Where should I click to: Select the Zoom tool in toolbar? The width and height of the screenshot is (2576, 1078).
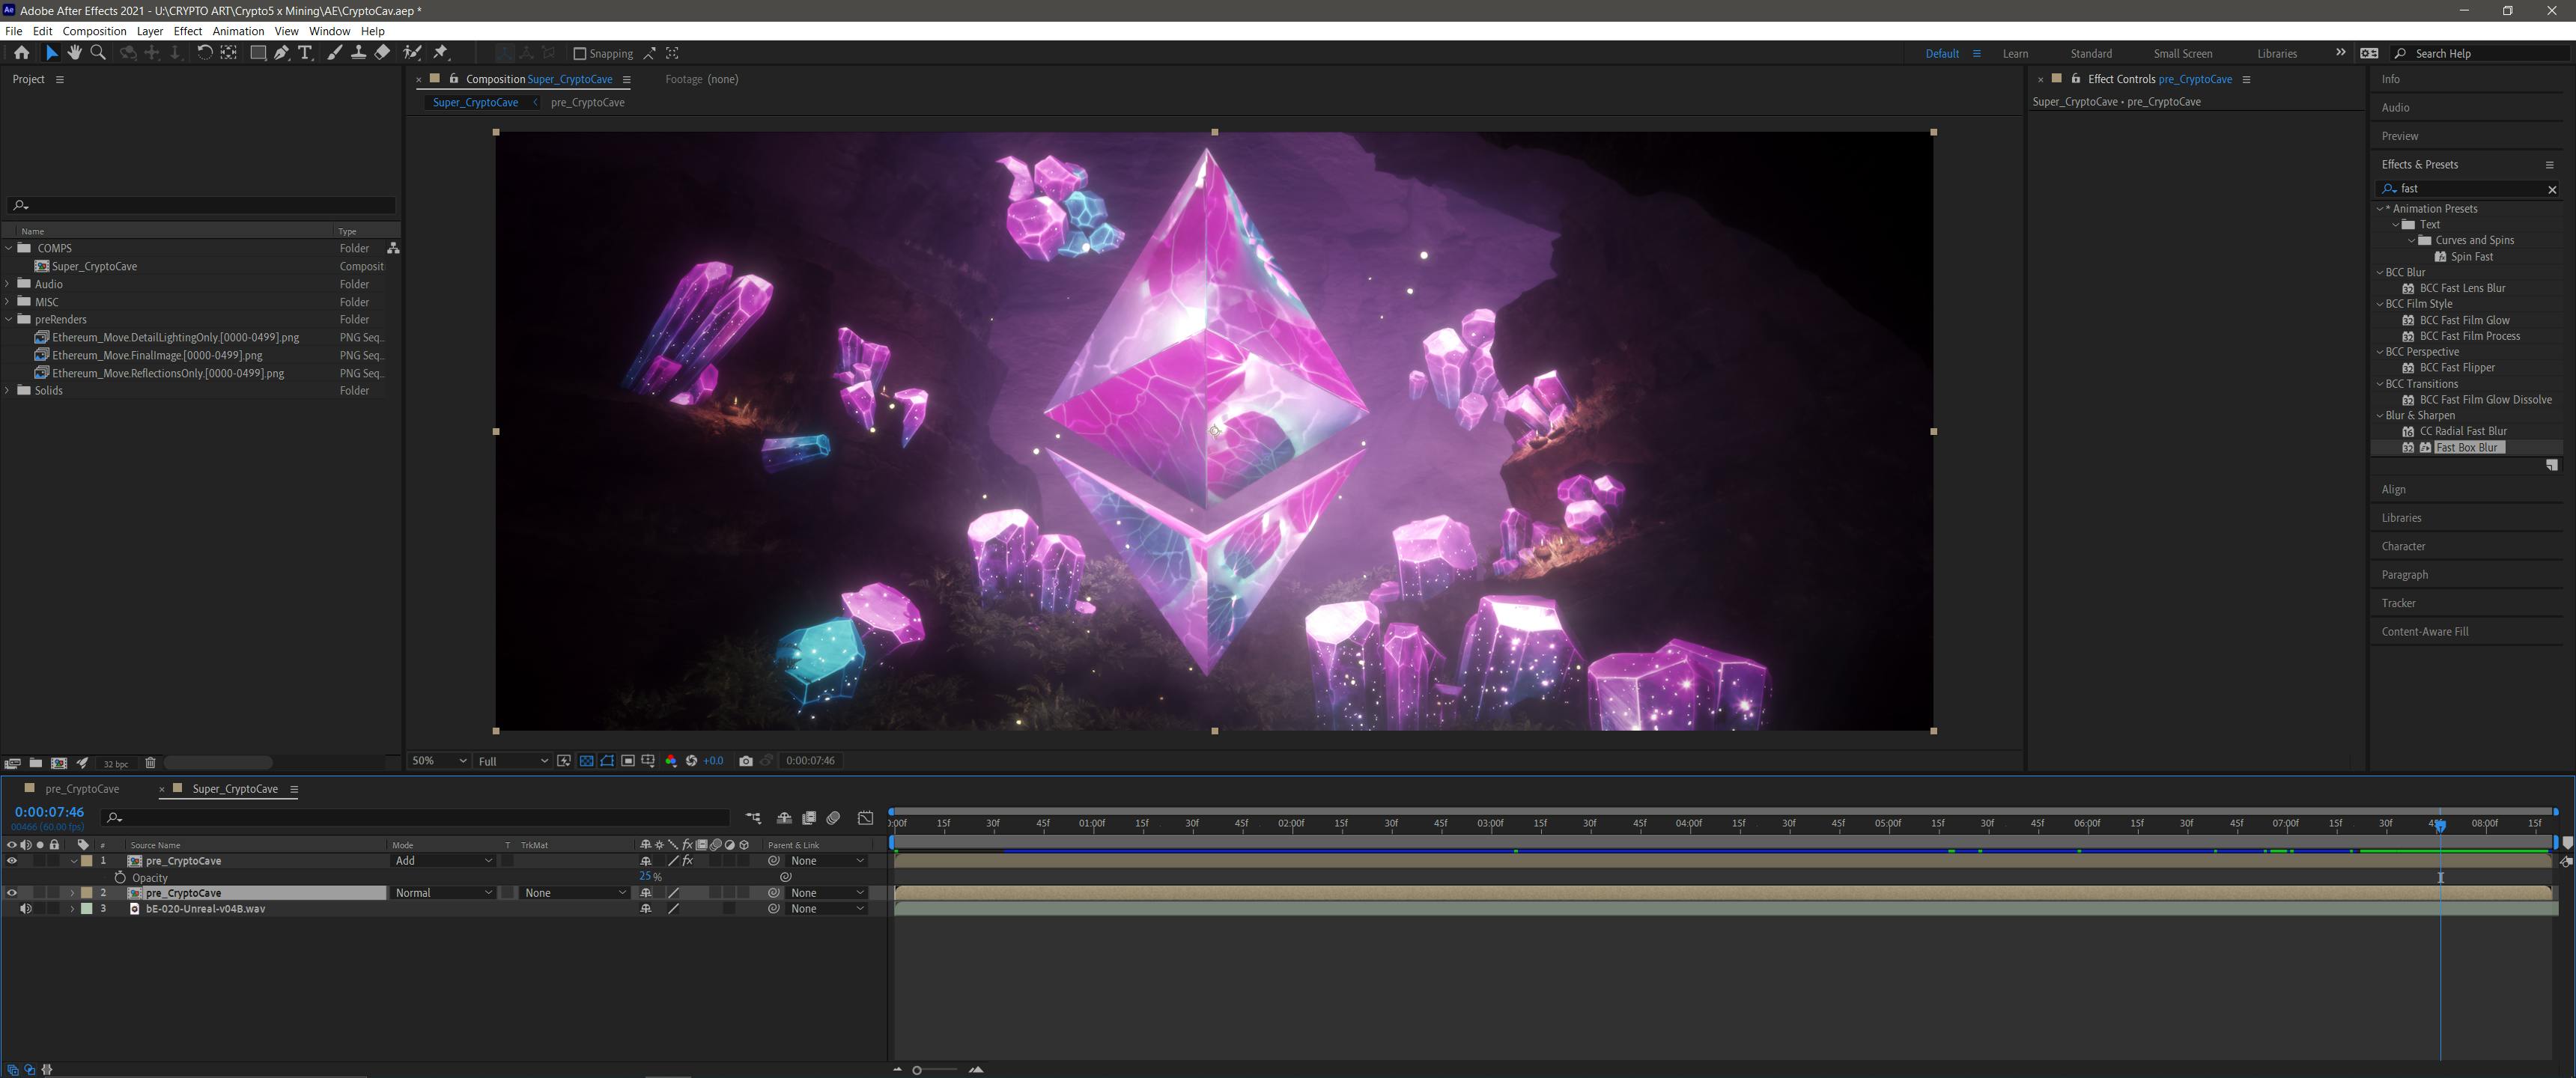98,53
